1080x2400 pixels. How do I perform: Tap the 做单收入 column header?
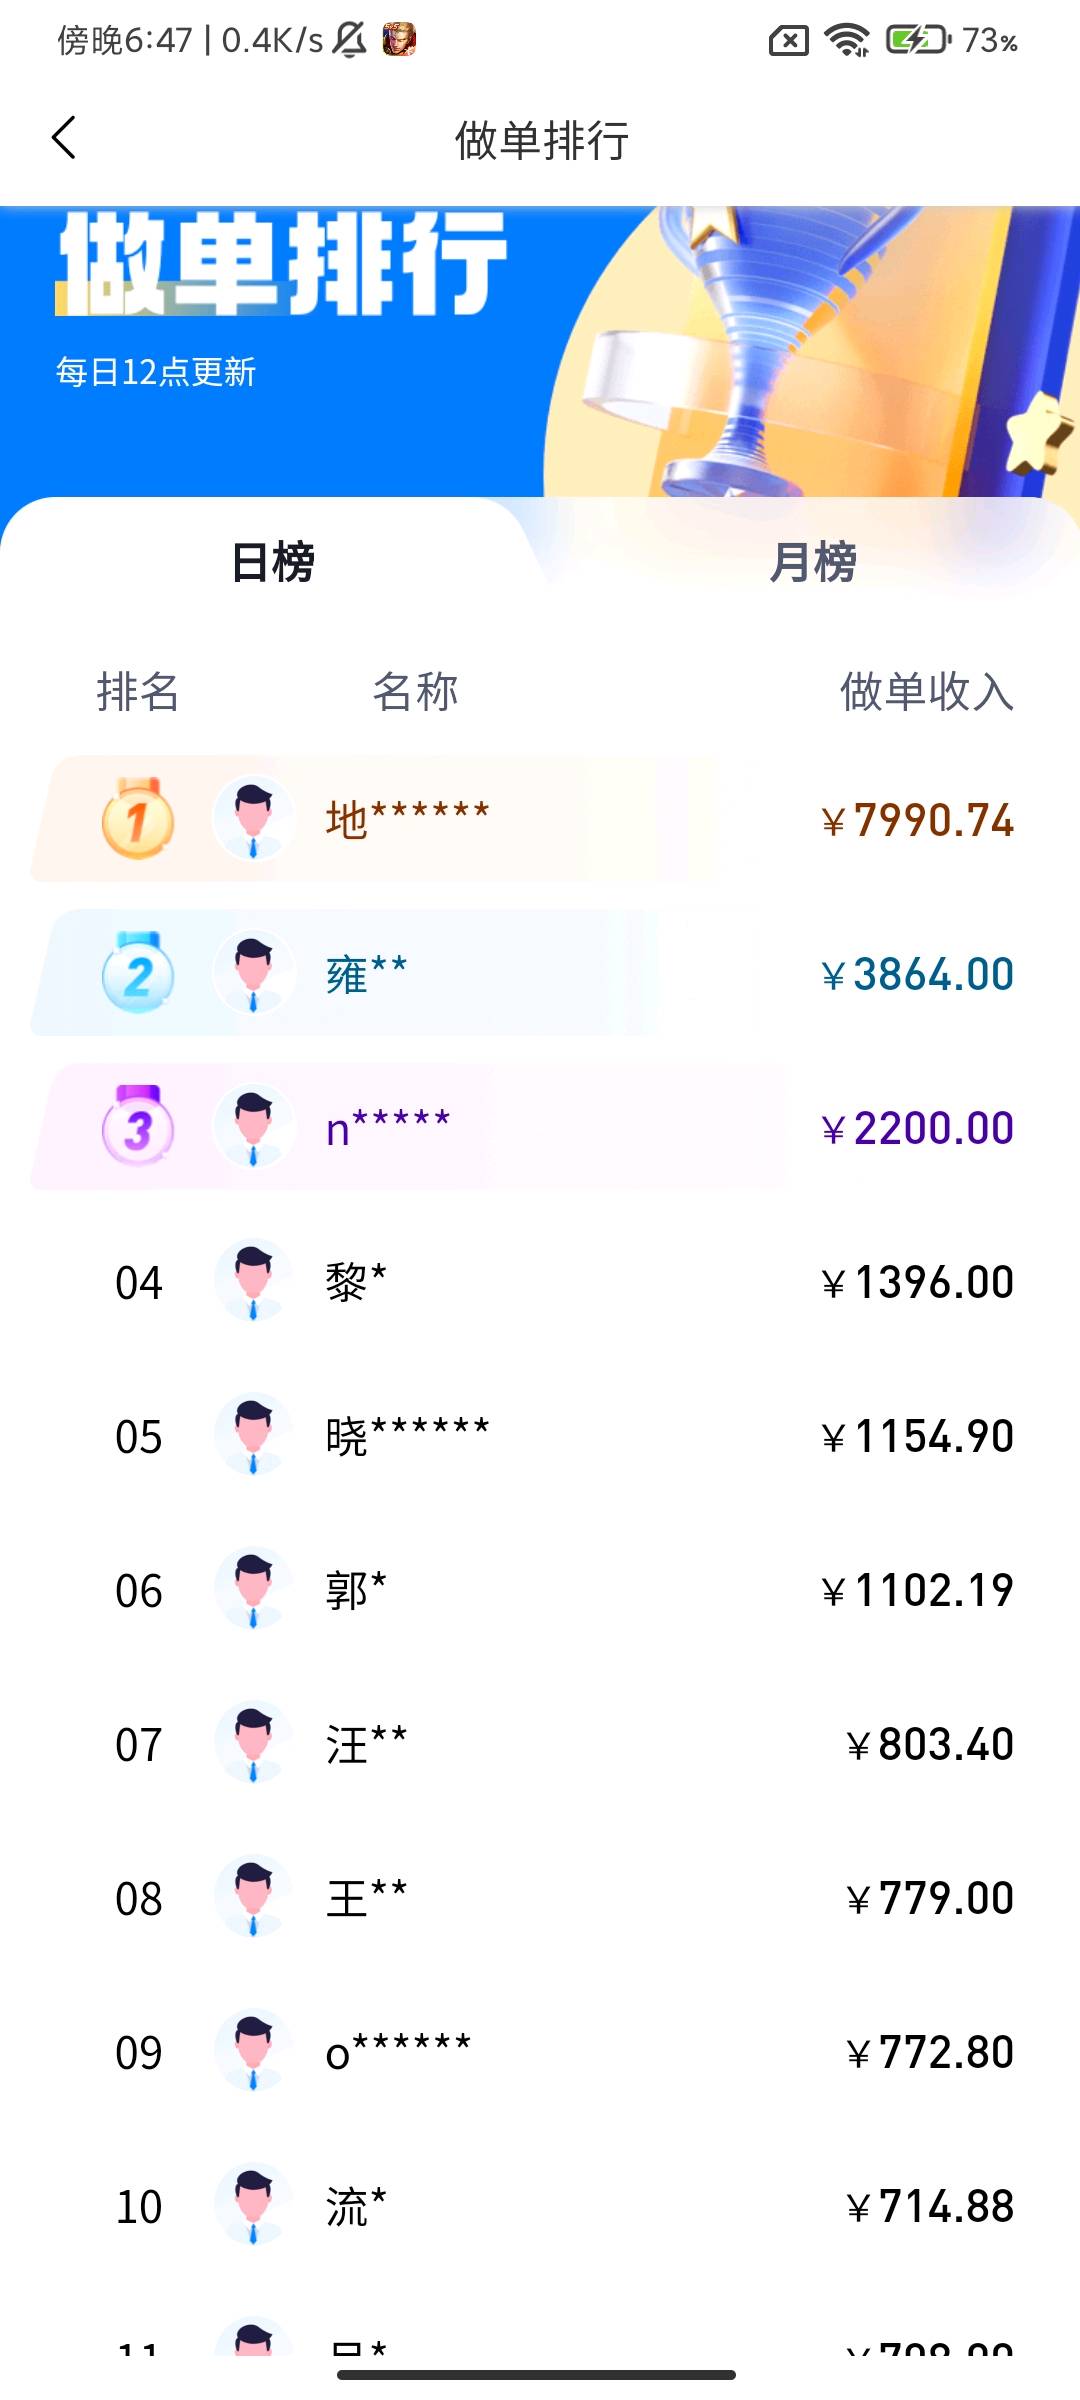click(x=926, y=692)
